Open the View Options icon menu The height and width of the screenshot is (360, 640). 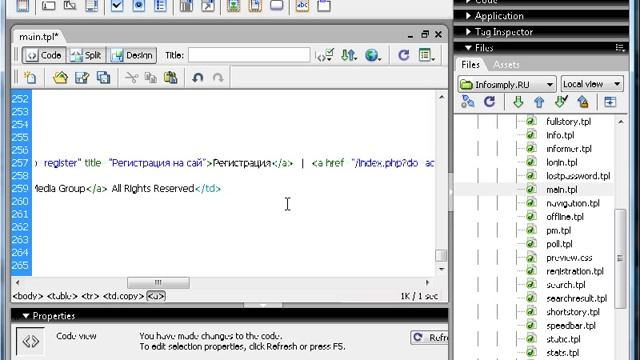[427, 55]
